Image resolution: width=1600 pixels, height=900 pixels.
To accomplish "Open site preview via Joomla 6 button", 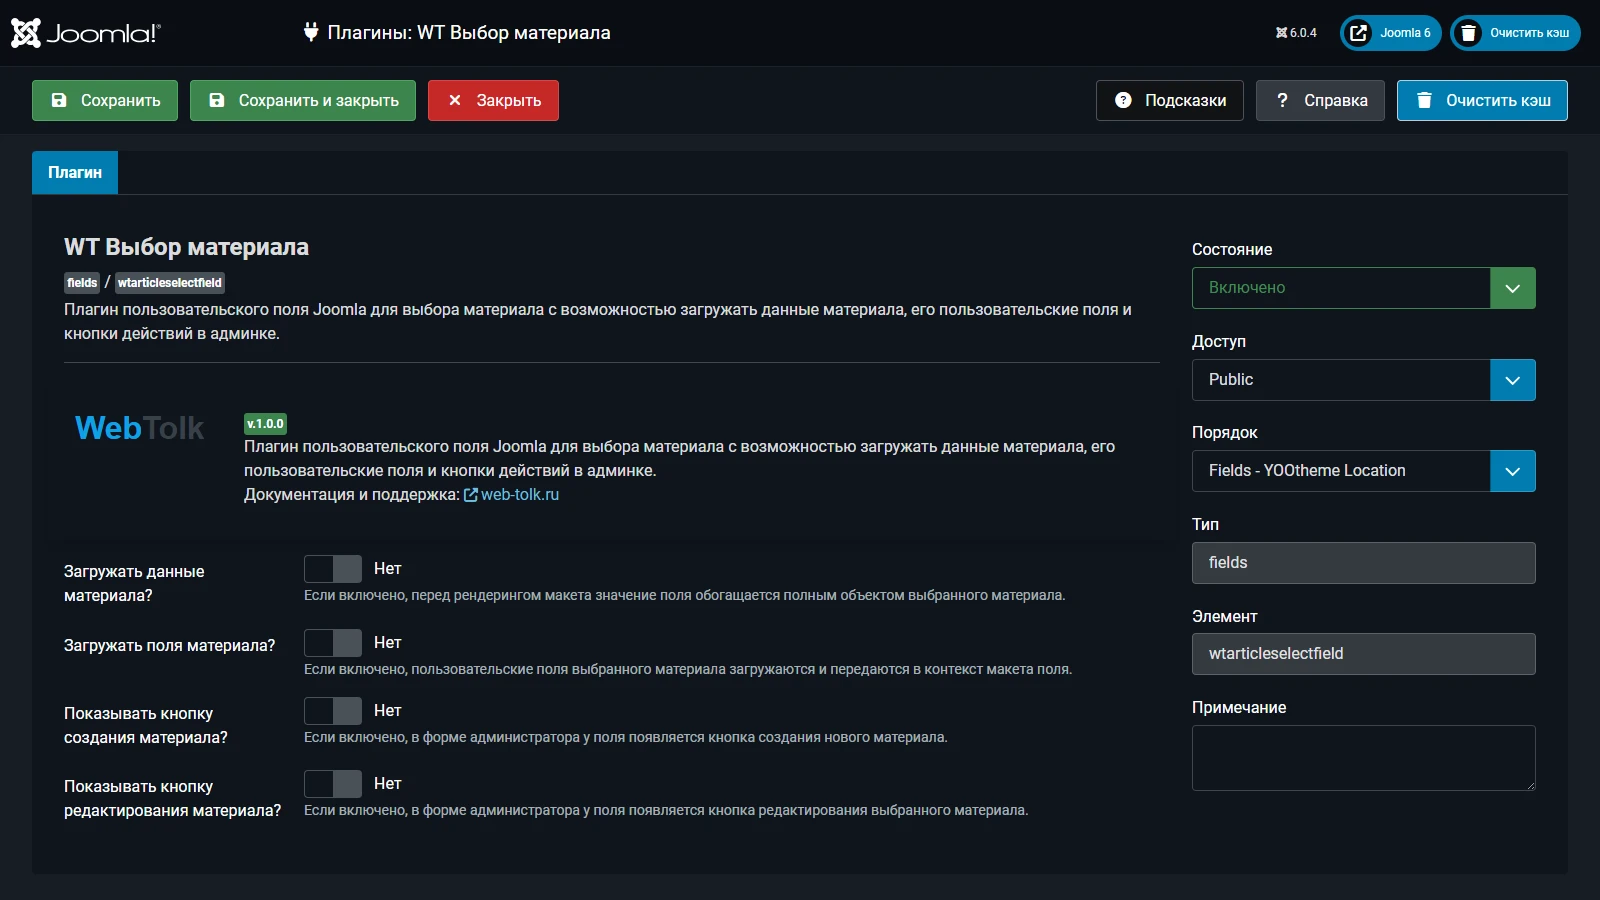I will (x=1391, y=33).
